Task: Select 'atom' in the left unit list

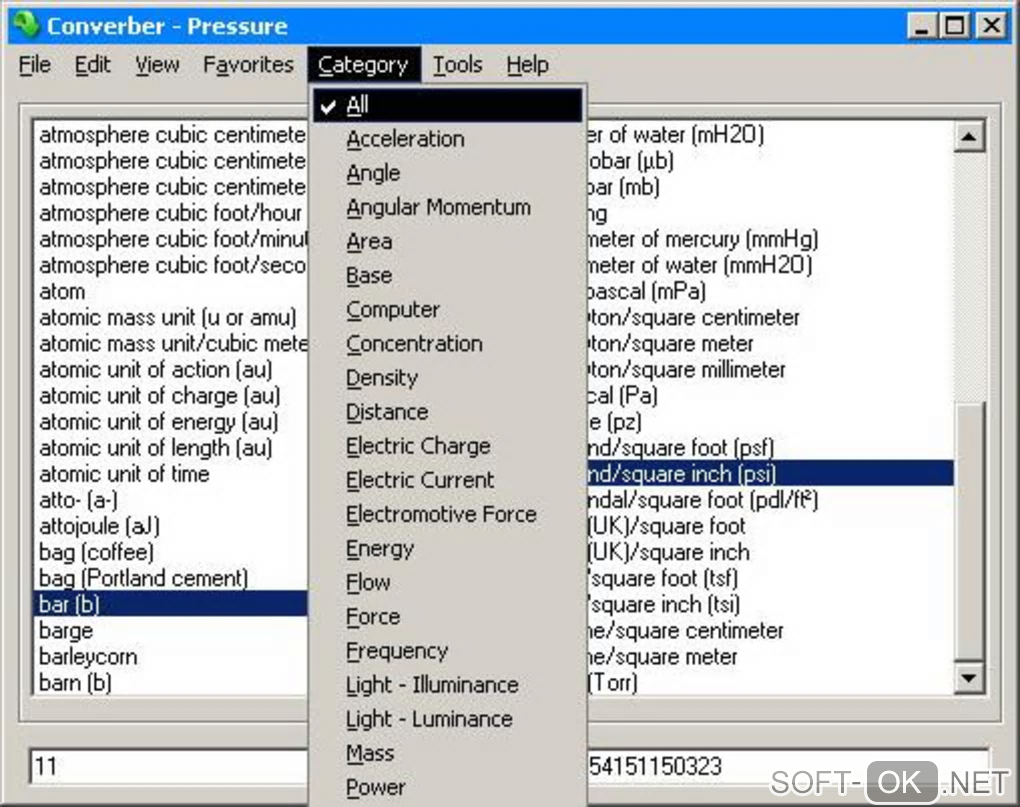Action: pyautogui.click(x=170, y=291)
